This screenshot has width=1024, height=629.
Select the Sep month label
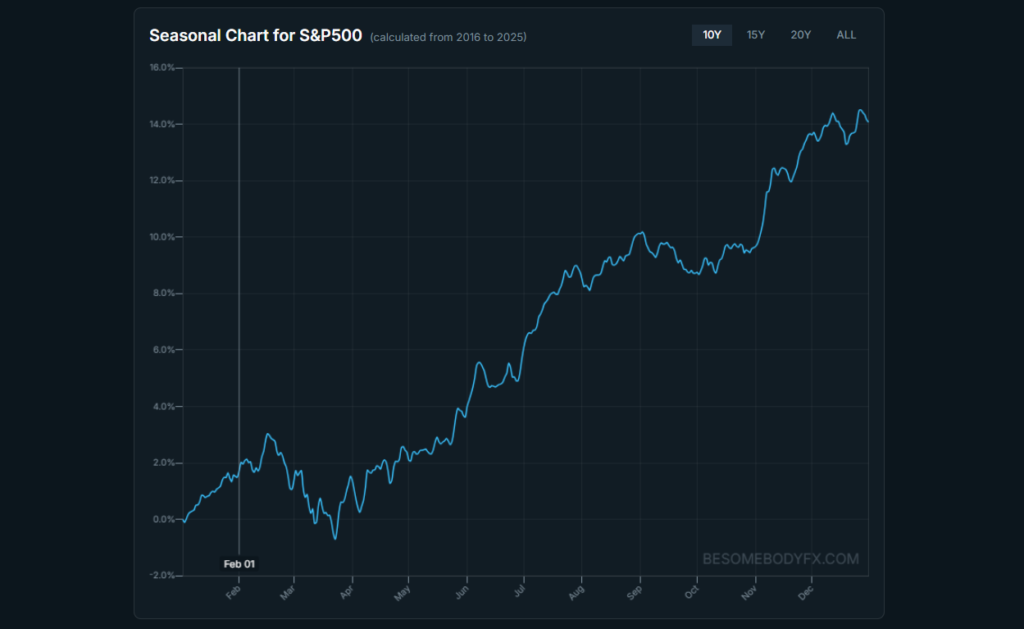pos(634,592)
